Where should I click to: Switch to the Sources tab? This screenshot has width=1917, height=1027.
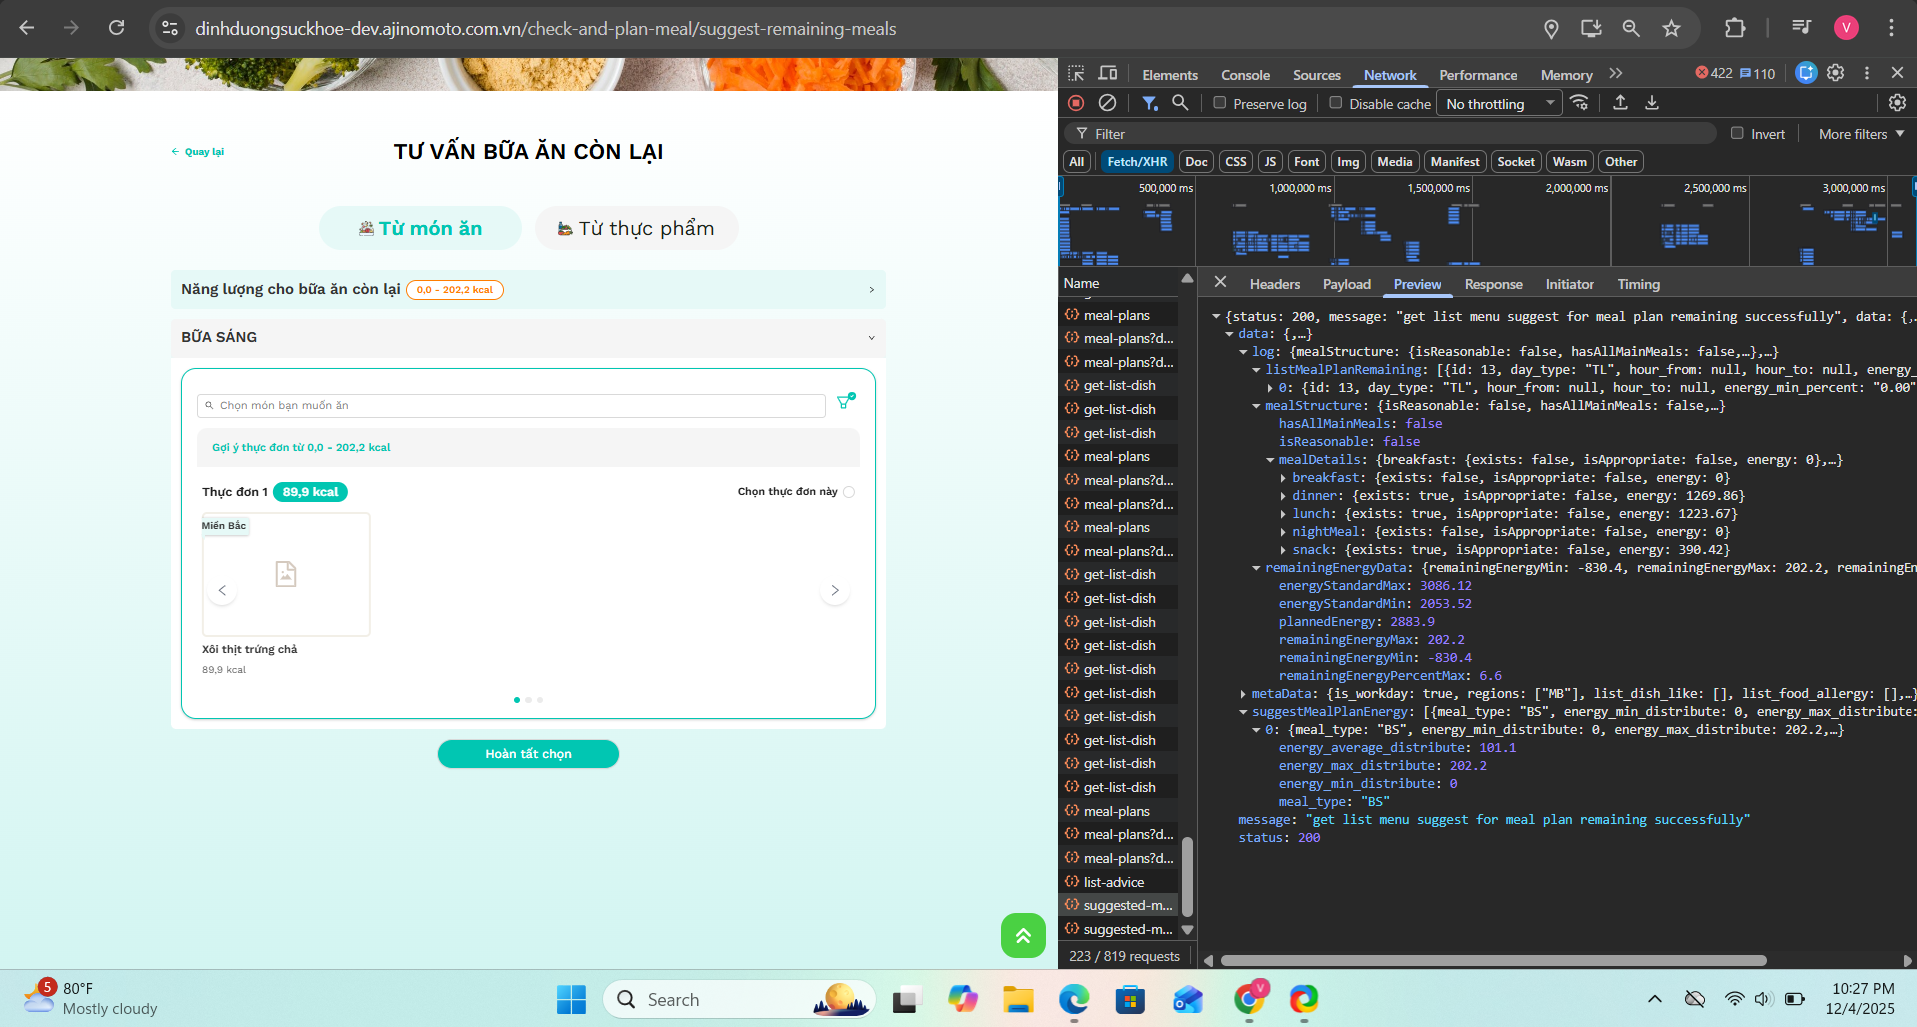(1316, 75)
